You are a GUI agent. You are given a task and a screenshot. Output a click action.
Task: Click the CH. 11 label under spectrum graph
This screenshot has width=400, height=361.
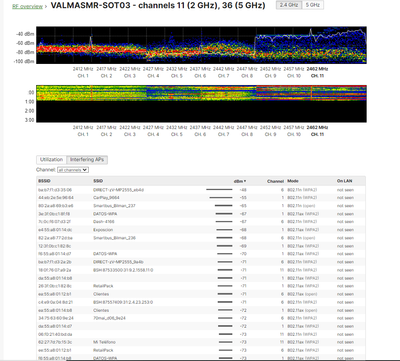click(317, 76)
